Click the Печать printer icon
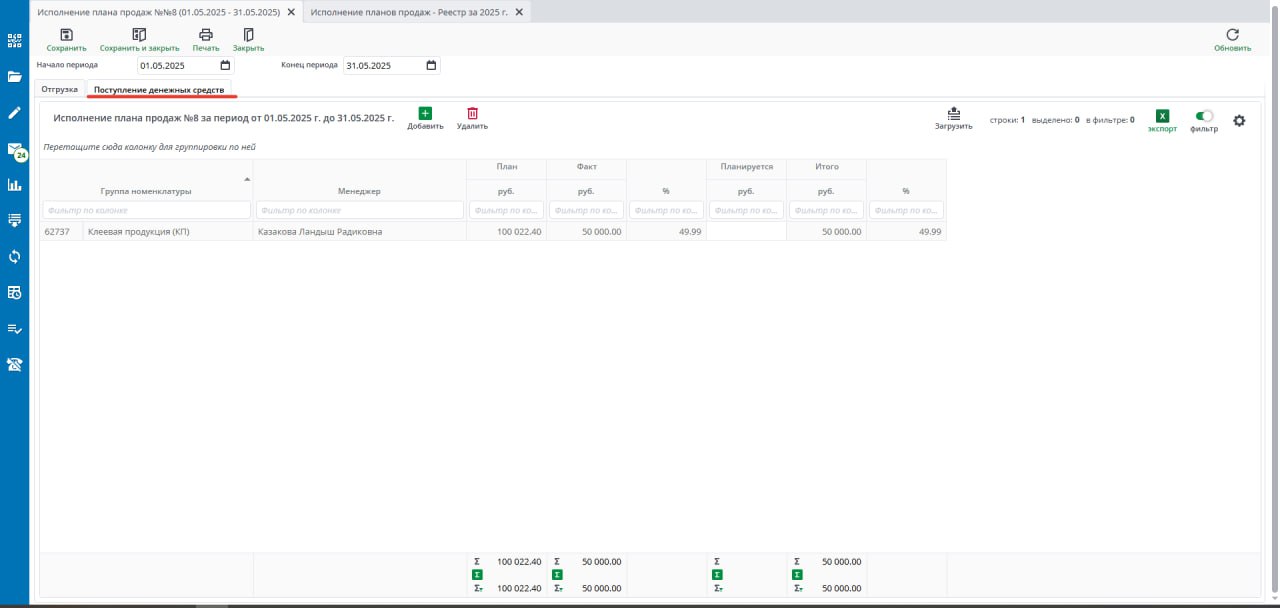Screen dimensions: 1280x608 point(206,35)
